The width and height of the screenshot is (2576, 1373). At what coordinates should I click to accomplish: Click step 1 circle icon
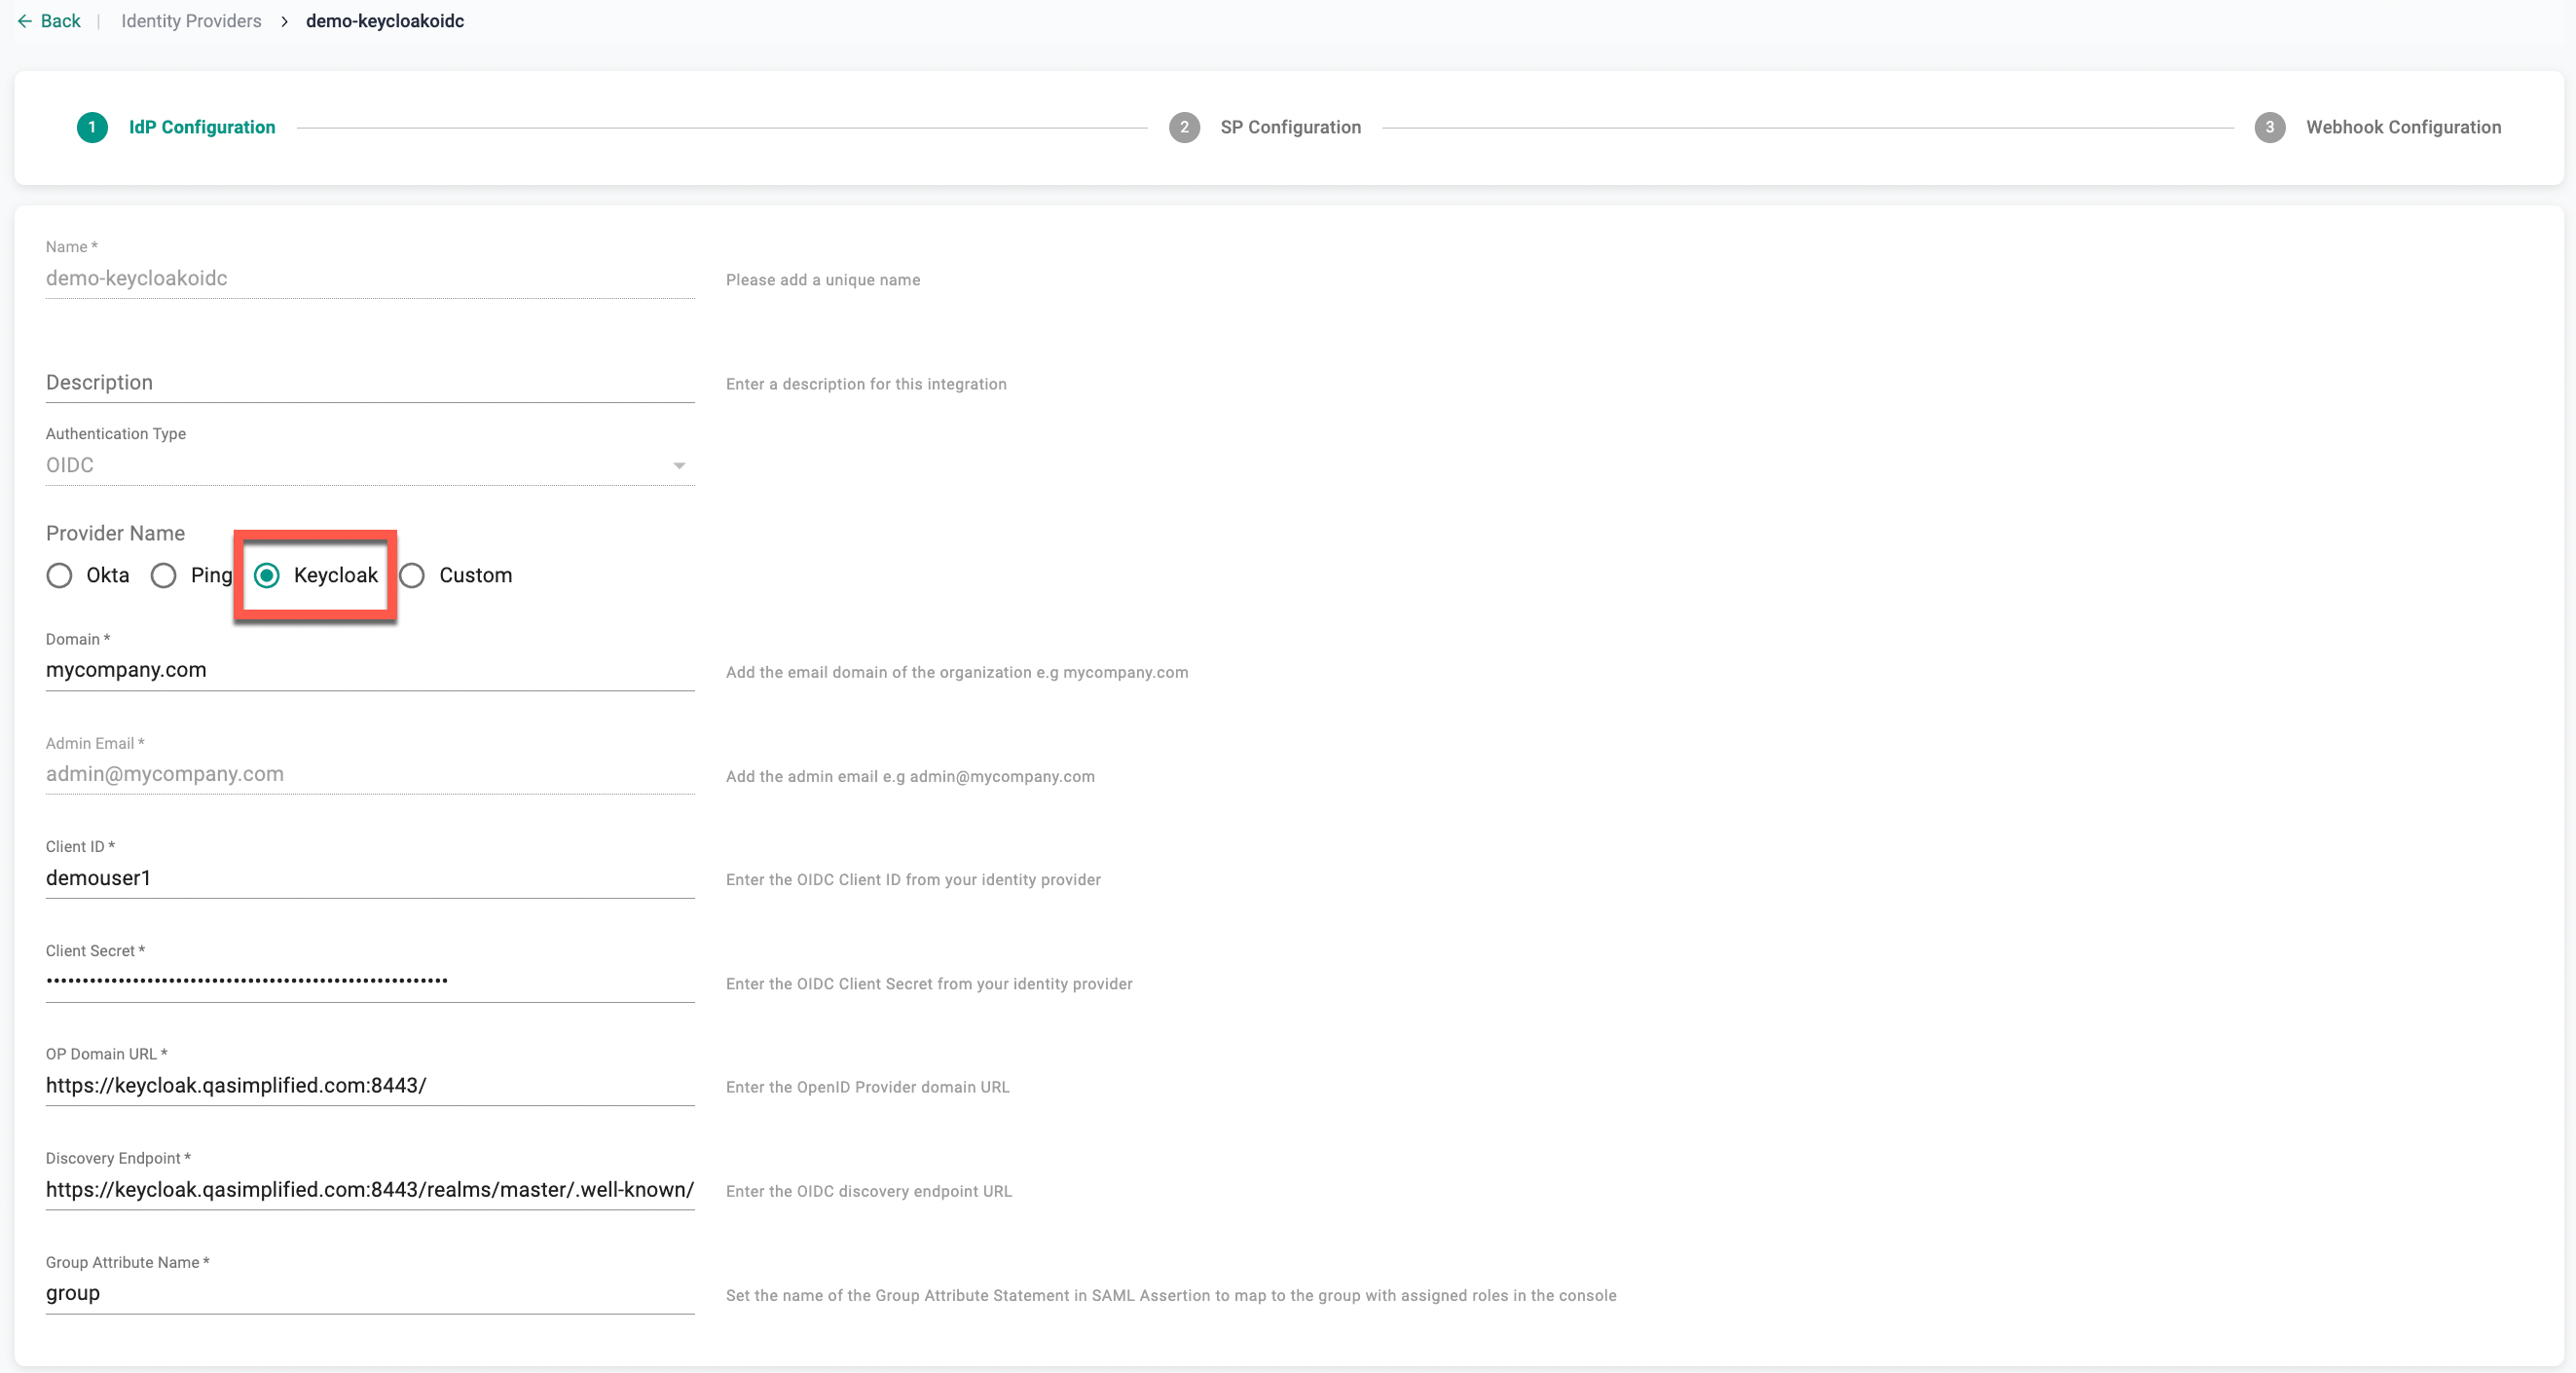point(92,127)
